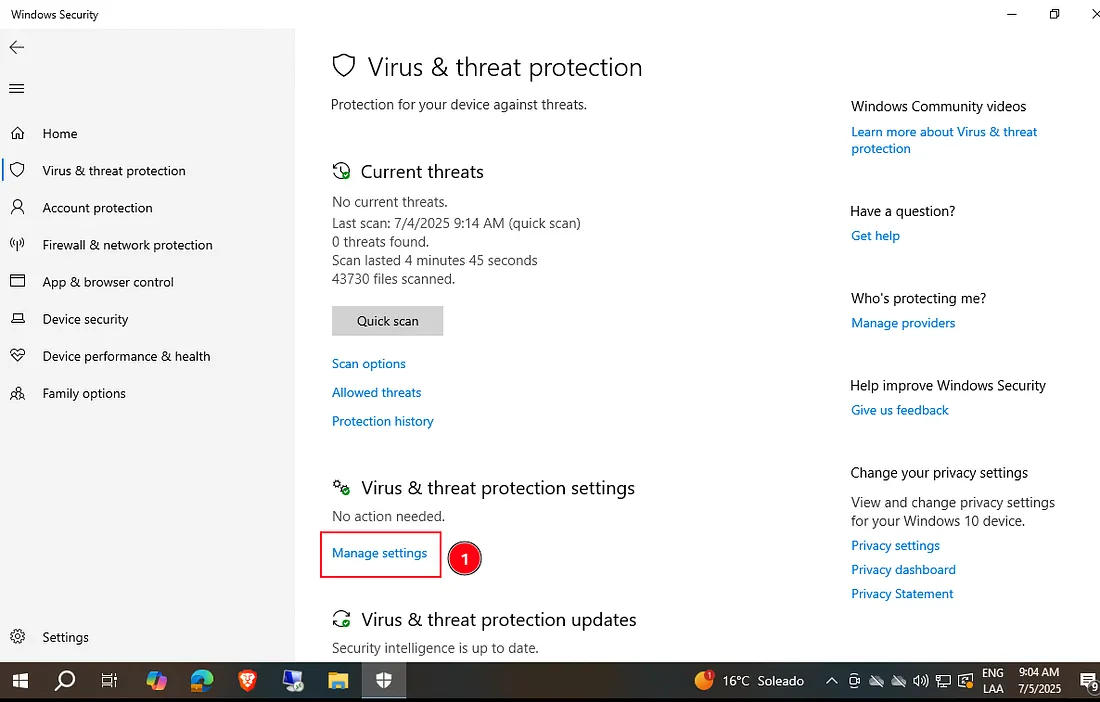Click the Account protection person icon

point(18,208)
